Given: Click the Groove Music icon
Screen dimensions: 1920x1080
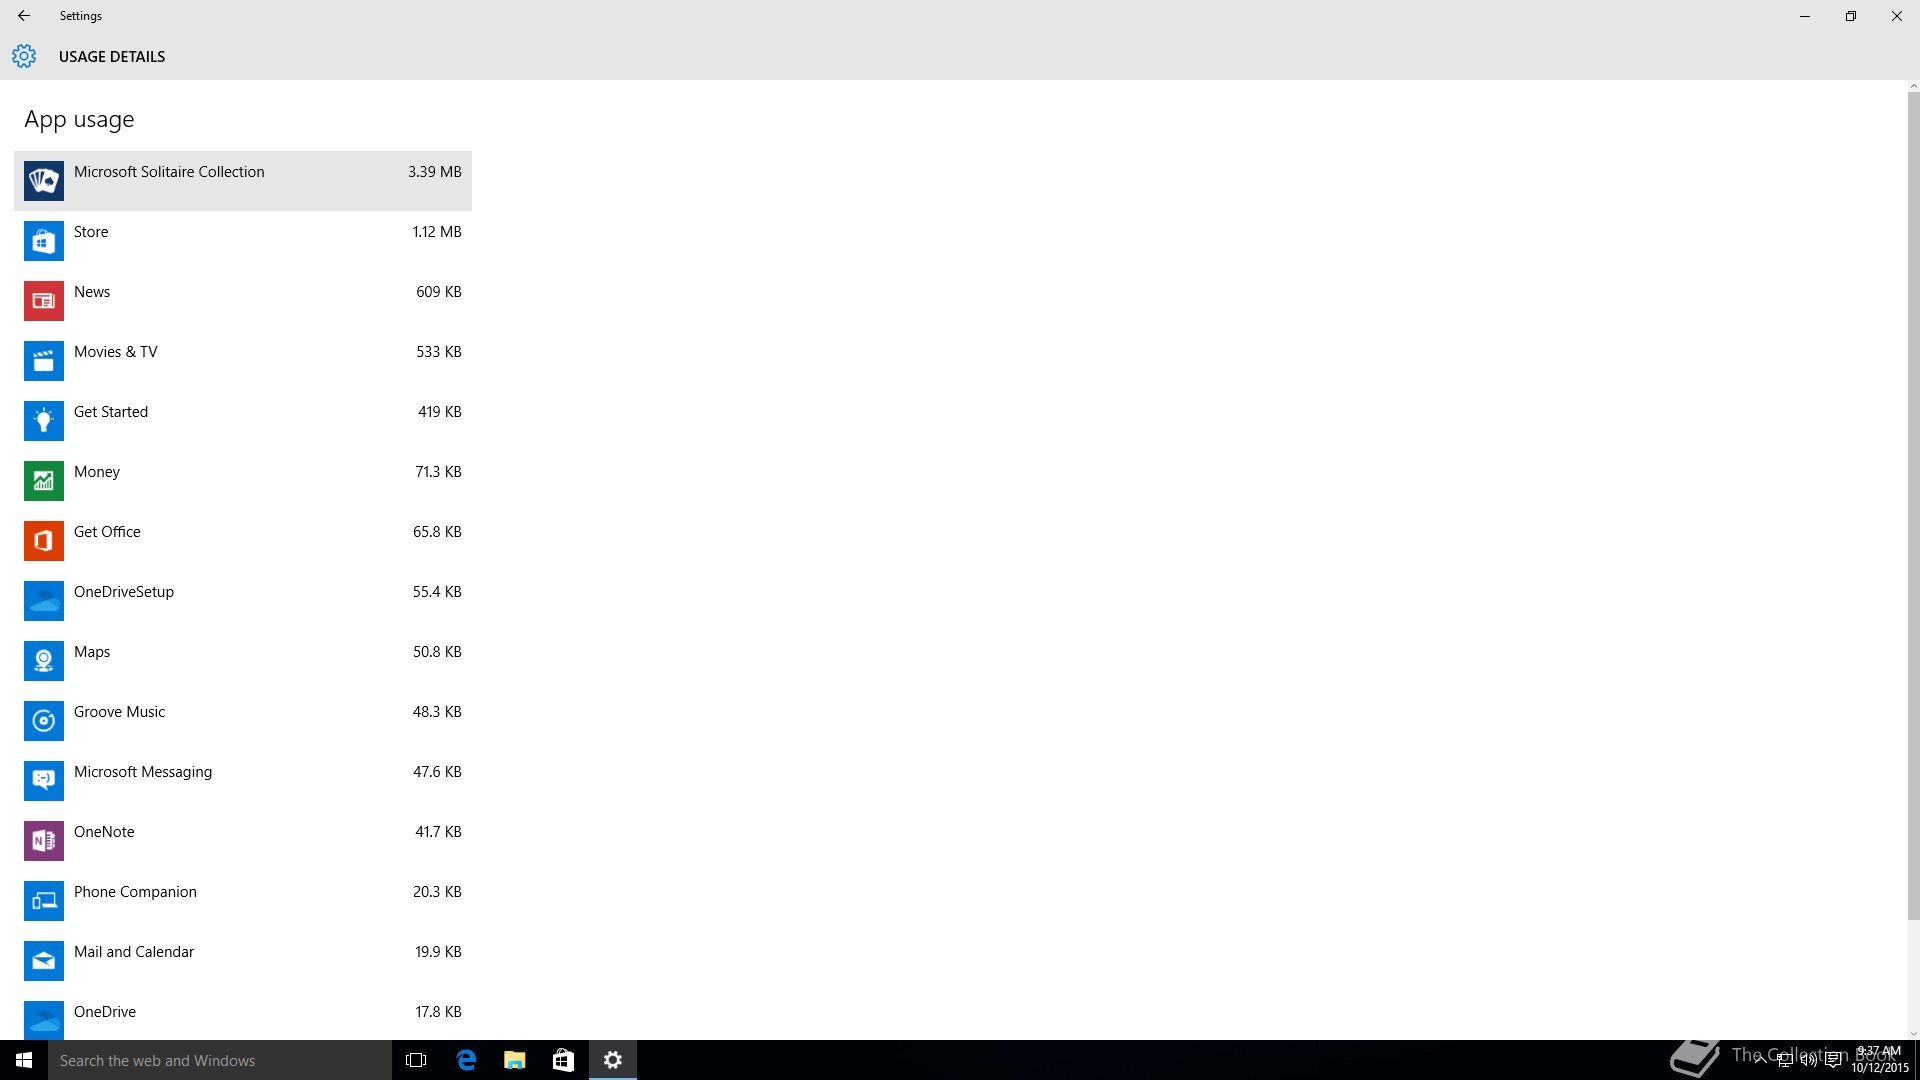Looking at the screenshot, I should (44, 721).
